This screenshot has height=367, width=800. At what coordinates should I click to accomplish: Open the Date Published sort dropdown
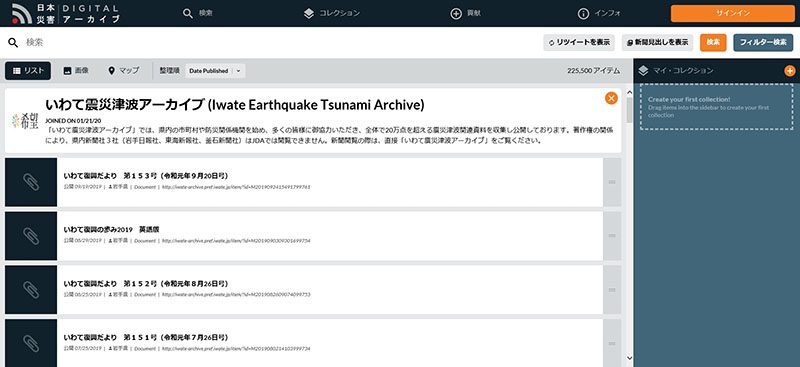pos(215,71)
